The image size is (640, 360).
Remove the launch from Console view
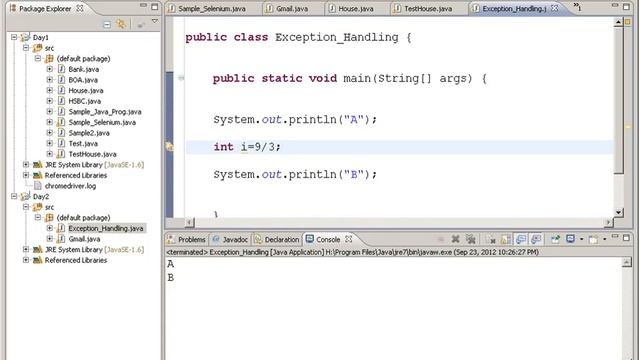point(456,239)
